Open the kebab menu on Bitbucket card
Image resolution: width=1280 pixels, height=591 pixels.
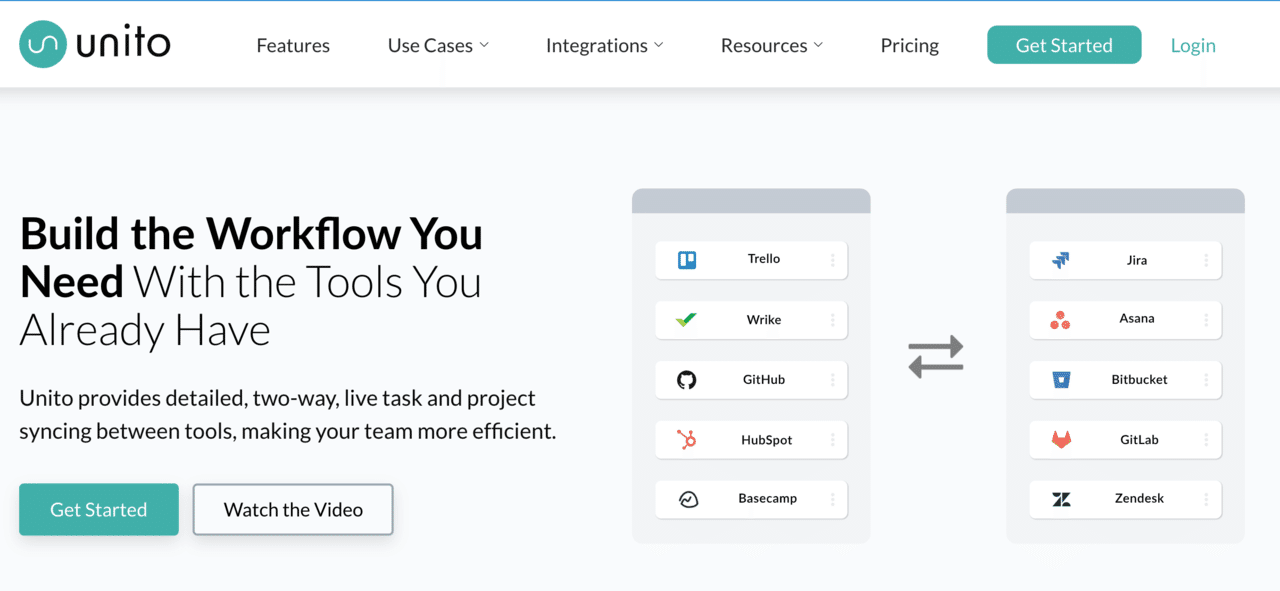(1206, 380)
